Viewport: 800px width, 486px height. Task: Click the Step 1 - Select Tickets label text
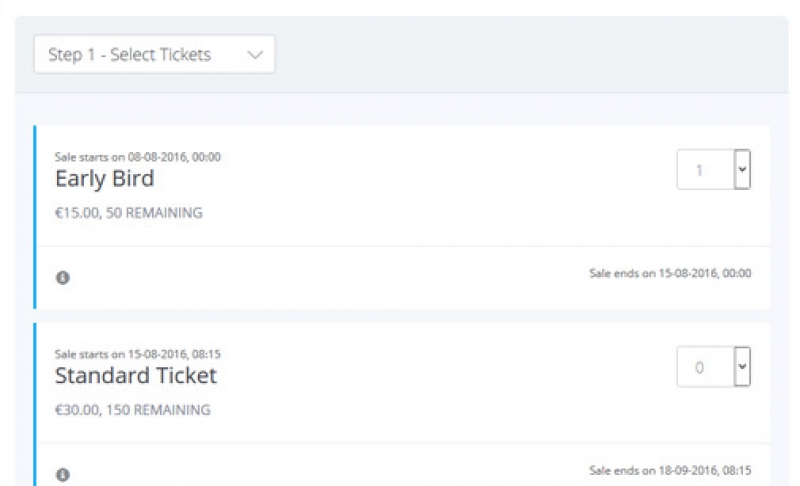coord(130,55)
